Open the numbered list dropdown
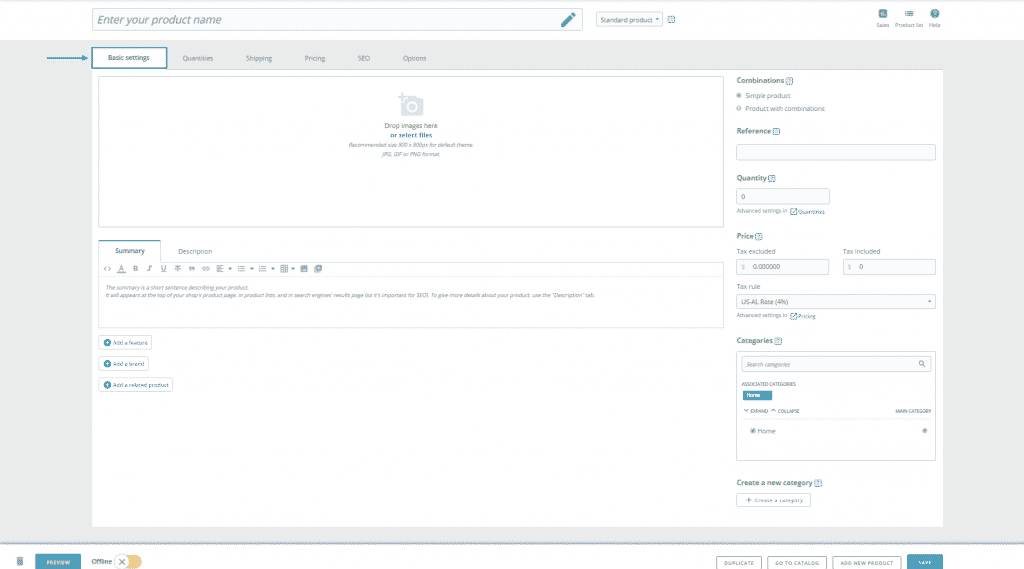Viewport: 1024px width, 569px height. (x=266, y=268)
